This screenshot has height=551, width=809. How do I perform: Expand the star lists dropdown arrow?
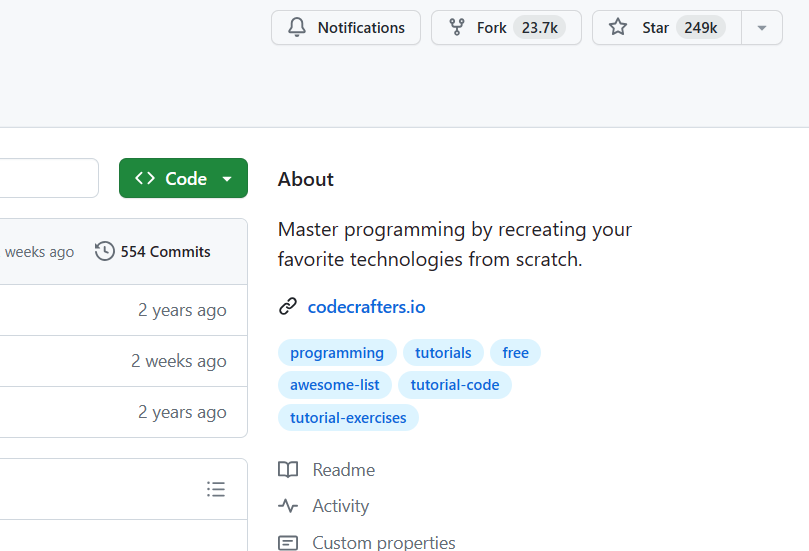tap(762, 28)
